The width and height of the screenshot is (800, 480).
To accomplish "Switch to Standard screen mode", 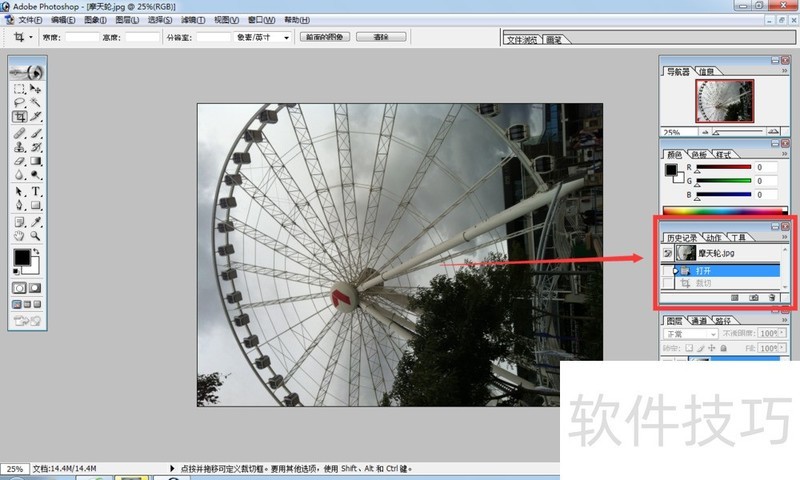I will 17,305.
